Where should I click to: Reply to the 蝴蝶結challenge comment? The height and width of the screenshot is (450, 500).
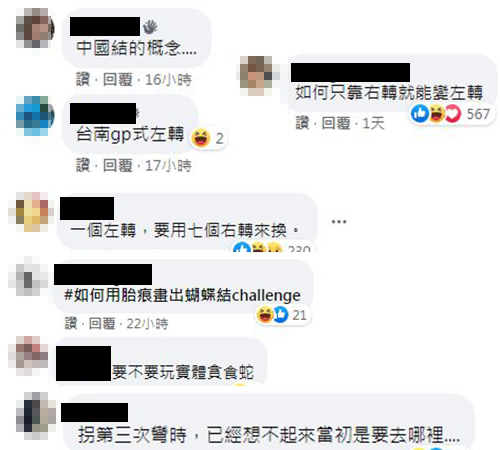click(x=102, y=323)
